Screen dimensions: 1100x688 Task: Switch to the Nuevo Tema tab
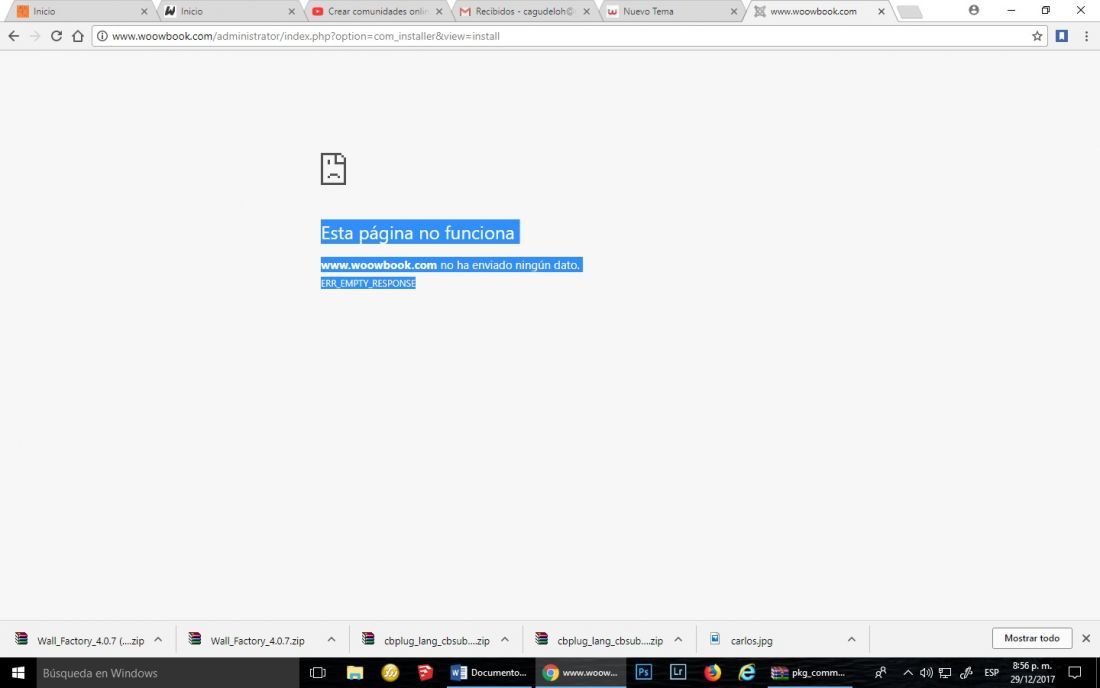click(x=670, y=11)
